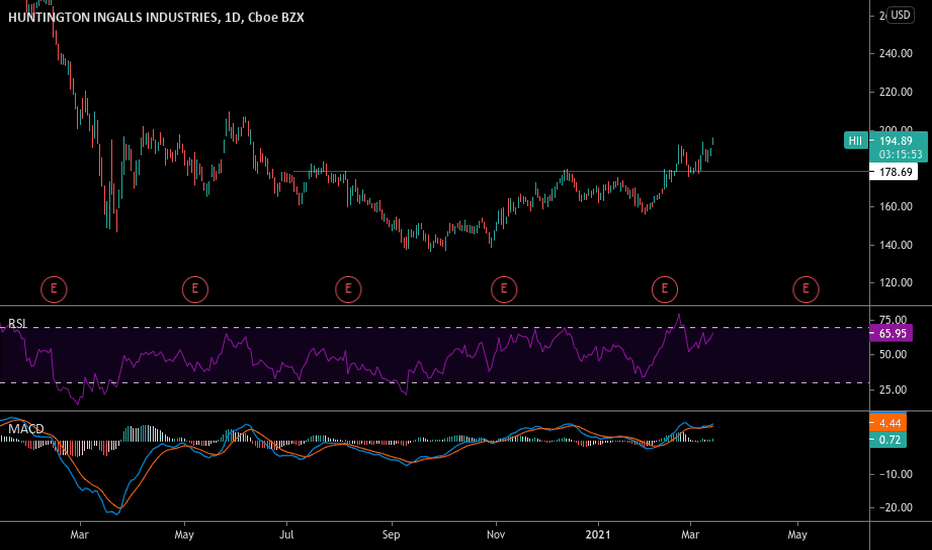Click the Nov label on time axis
The width and height of the screenshot is (932, 550).
click(496, 535)
